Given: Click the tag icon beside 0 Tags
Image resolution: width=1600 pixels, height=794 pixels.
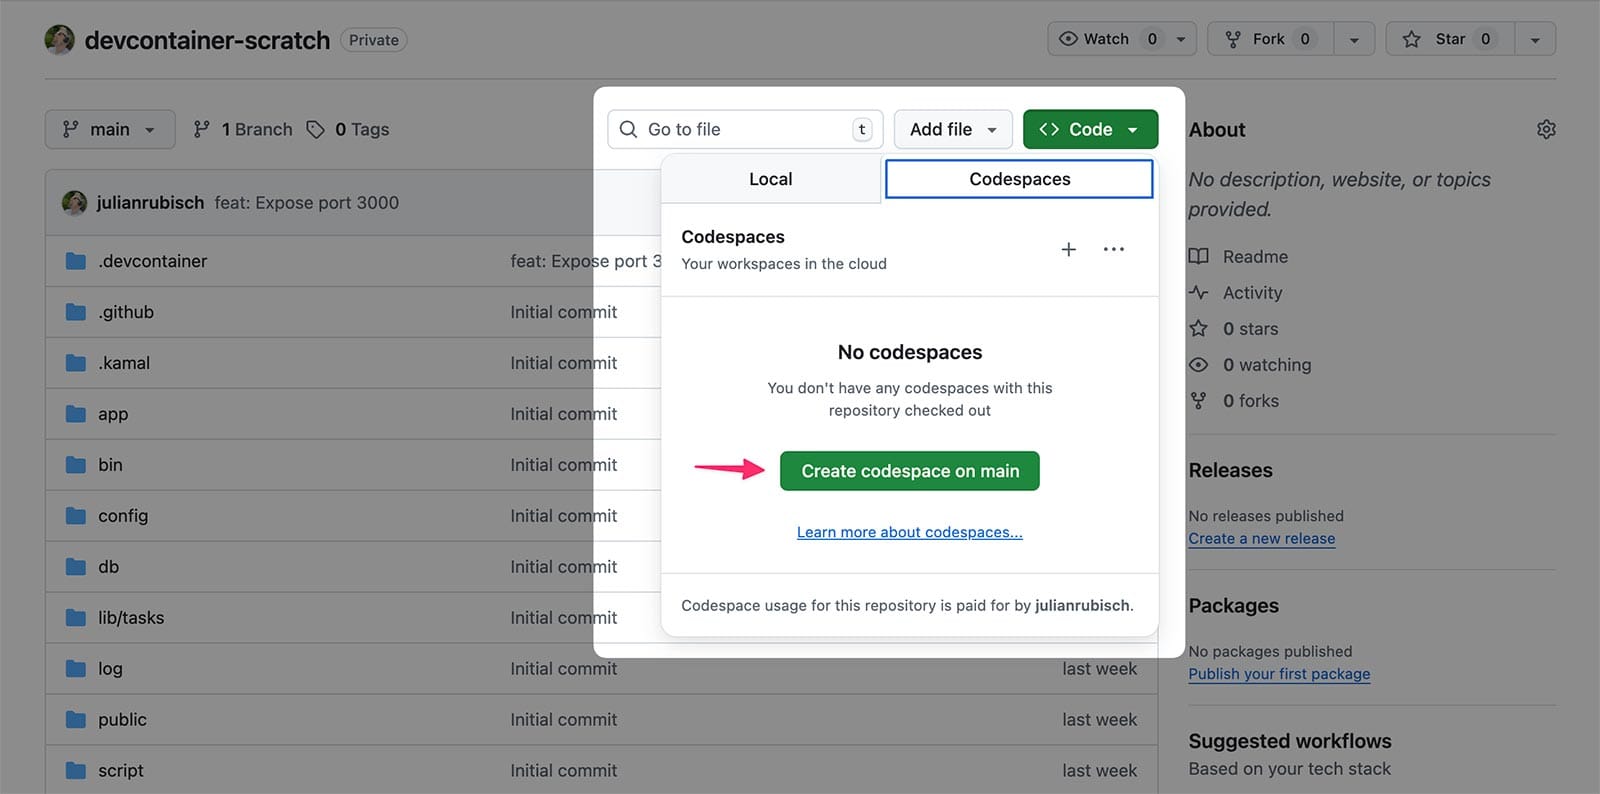Looking at the screenshot, I should point(315,130).
